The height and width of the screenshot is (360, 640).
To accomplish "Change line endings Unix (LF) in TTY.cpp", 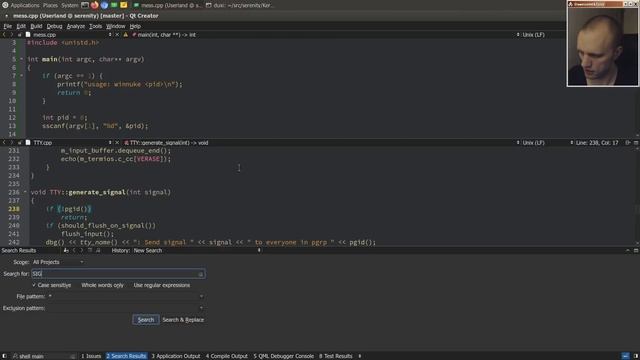I will point(531,142).
